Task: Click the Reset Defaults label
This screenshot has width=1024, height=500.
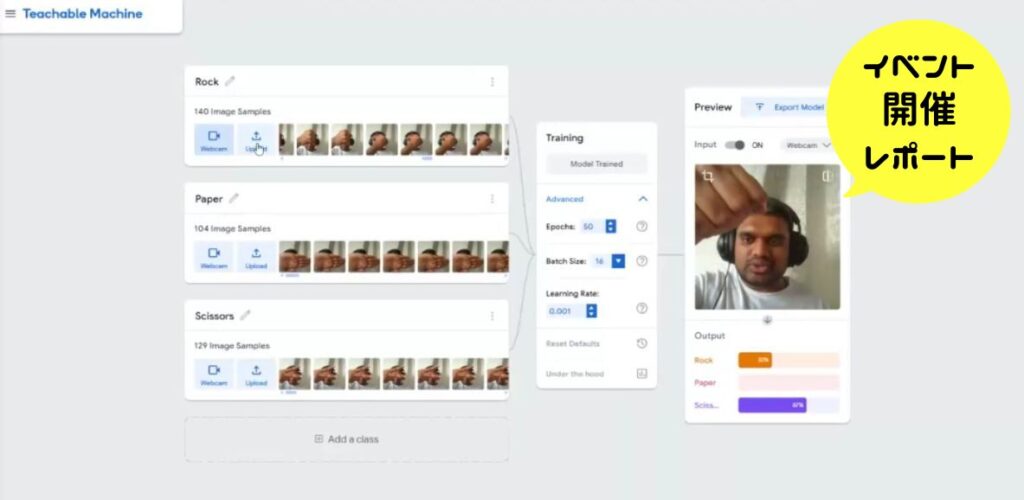Action: [573, 343]
